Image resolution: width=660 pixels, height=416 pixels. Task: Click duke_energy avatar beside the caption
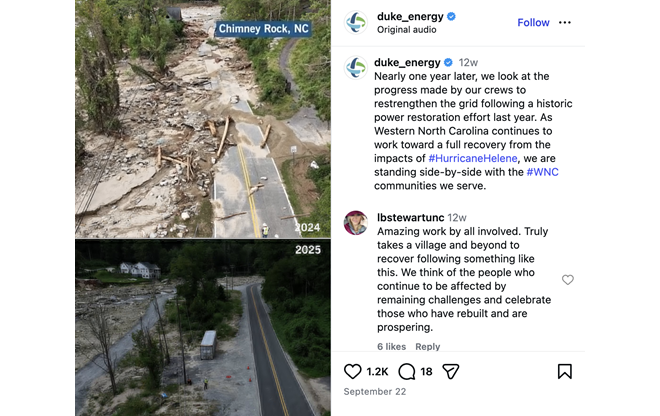point(356,68)
